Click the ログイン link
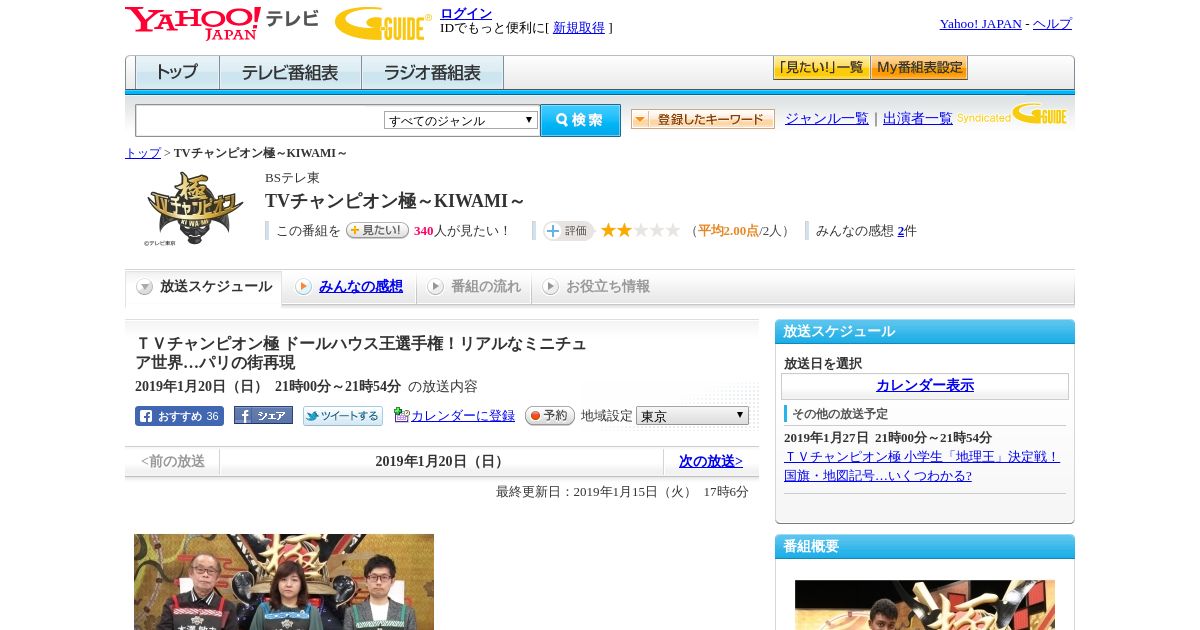 (x=466, y=13)
